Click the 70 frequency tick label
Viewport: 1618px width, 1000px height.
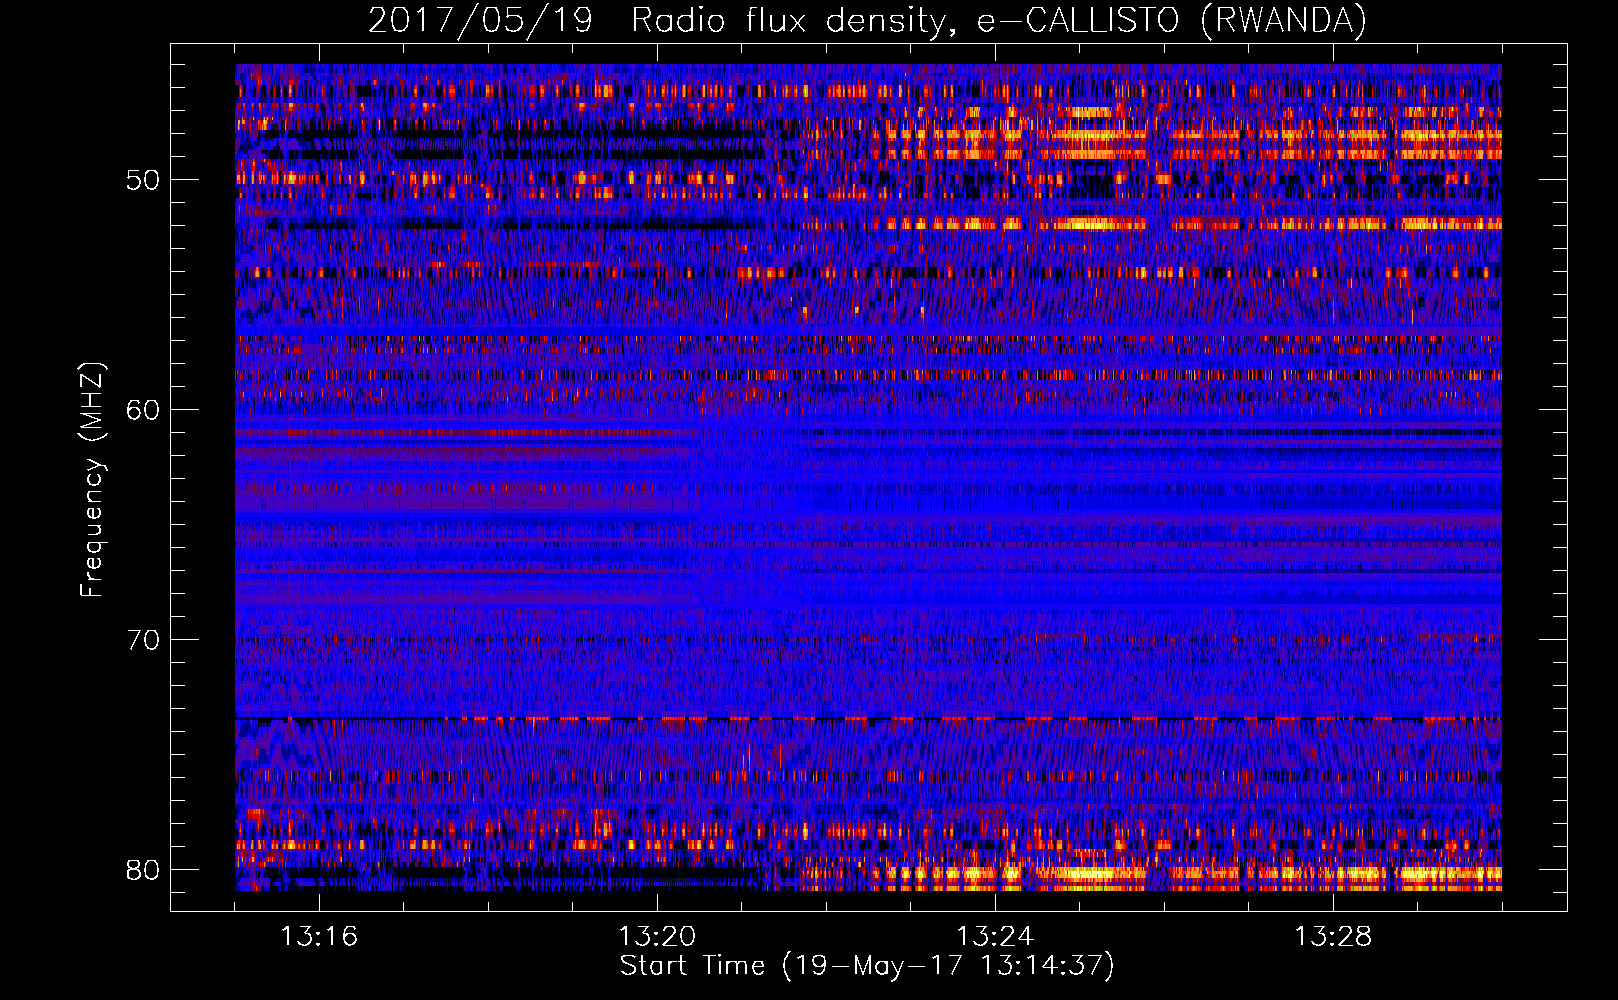click(143, 640)
